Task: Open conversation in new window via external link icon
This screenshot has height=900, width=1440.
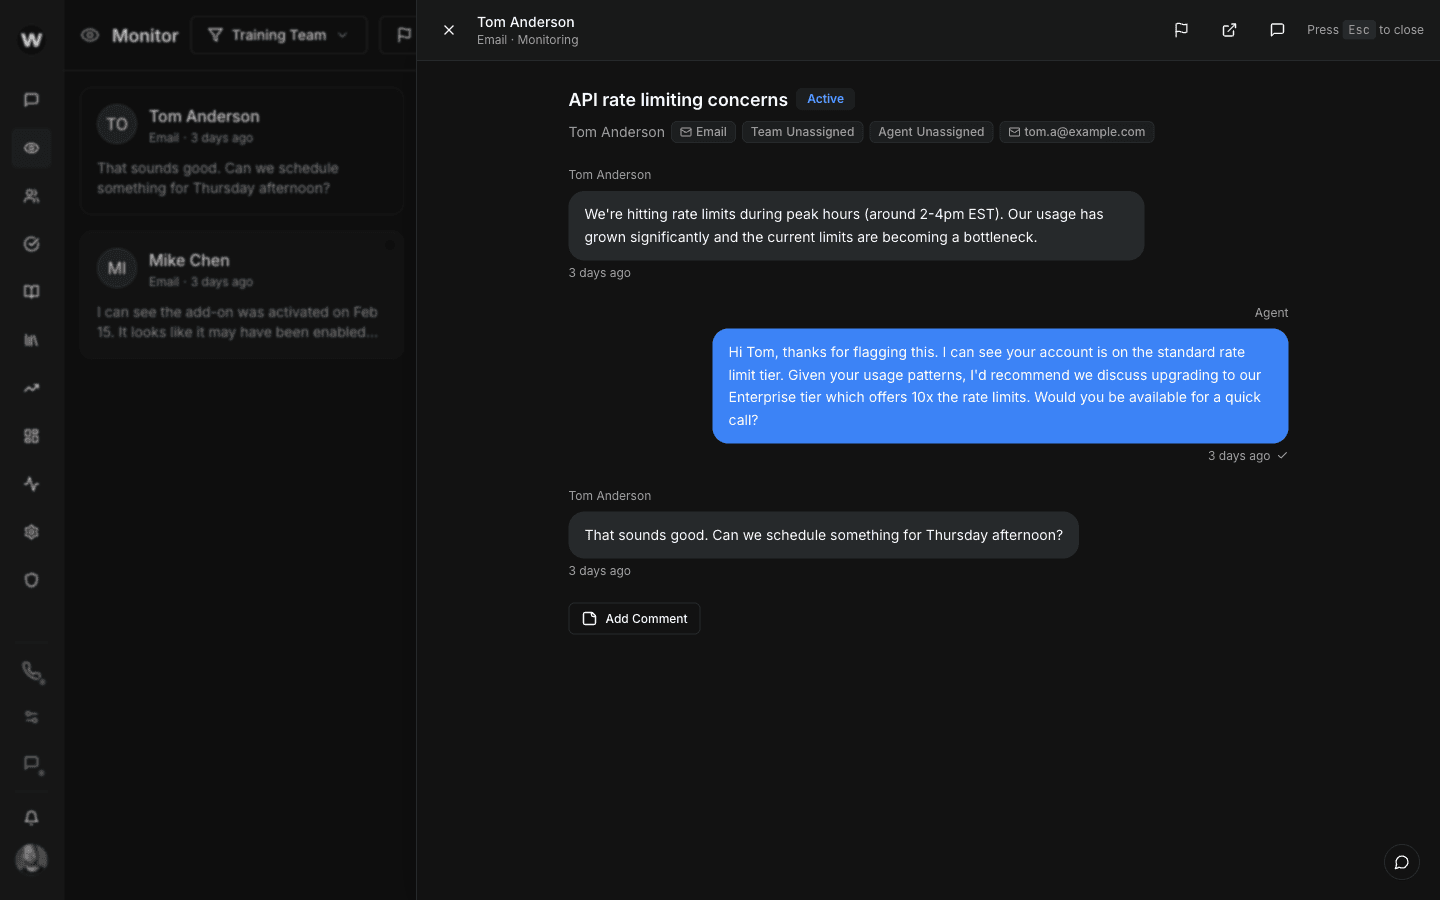Action: coord(1229,30)
